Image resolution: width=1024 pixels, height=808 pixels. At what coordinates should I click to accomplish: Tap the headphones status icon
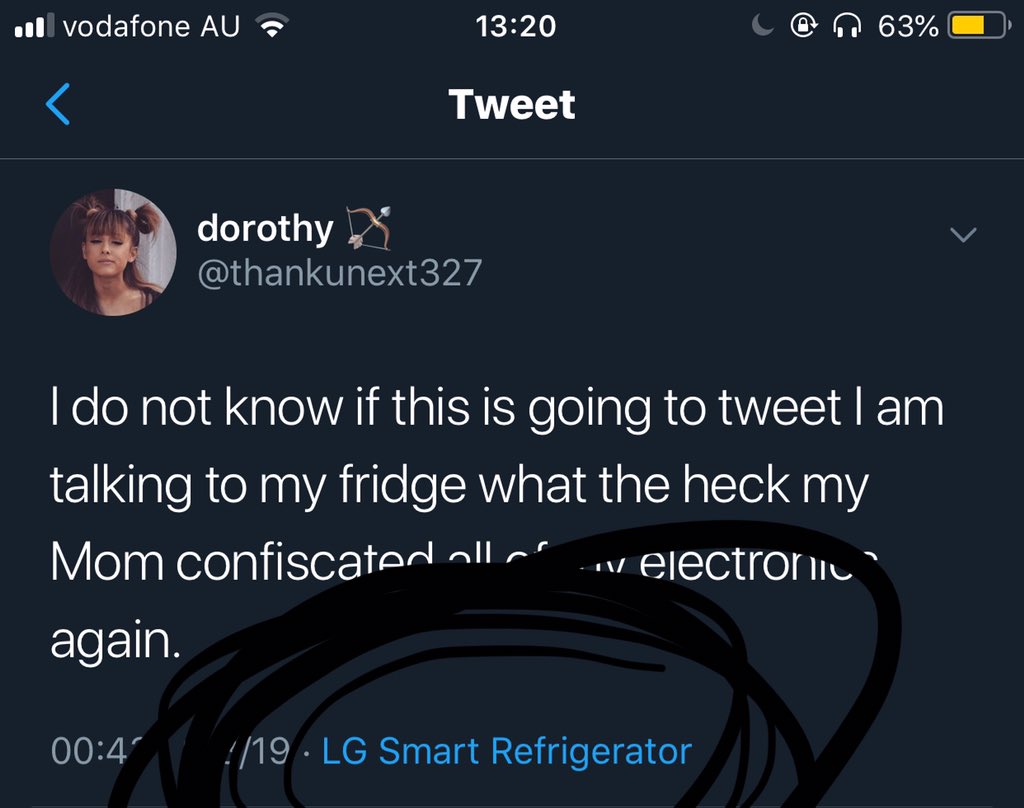click(847, 26)
